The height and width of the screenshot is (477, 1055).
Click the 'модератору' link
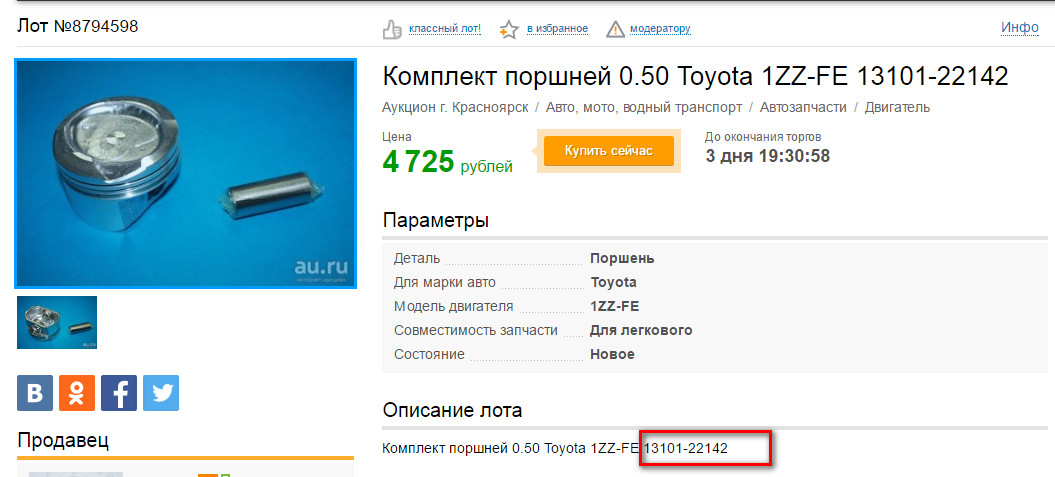(x=660, y=29)
